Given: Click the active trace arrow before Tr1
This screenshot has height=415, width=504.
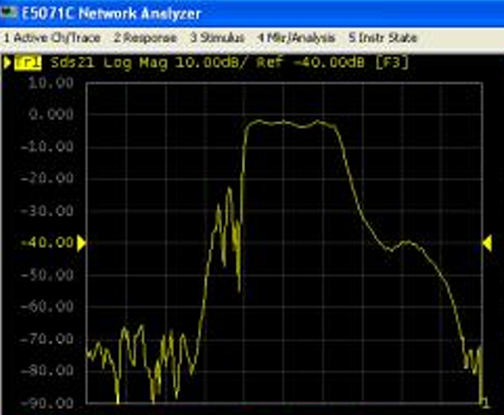Looking at the screenshot, I should (x=7, y=63).
